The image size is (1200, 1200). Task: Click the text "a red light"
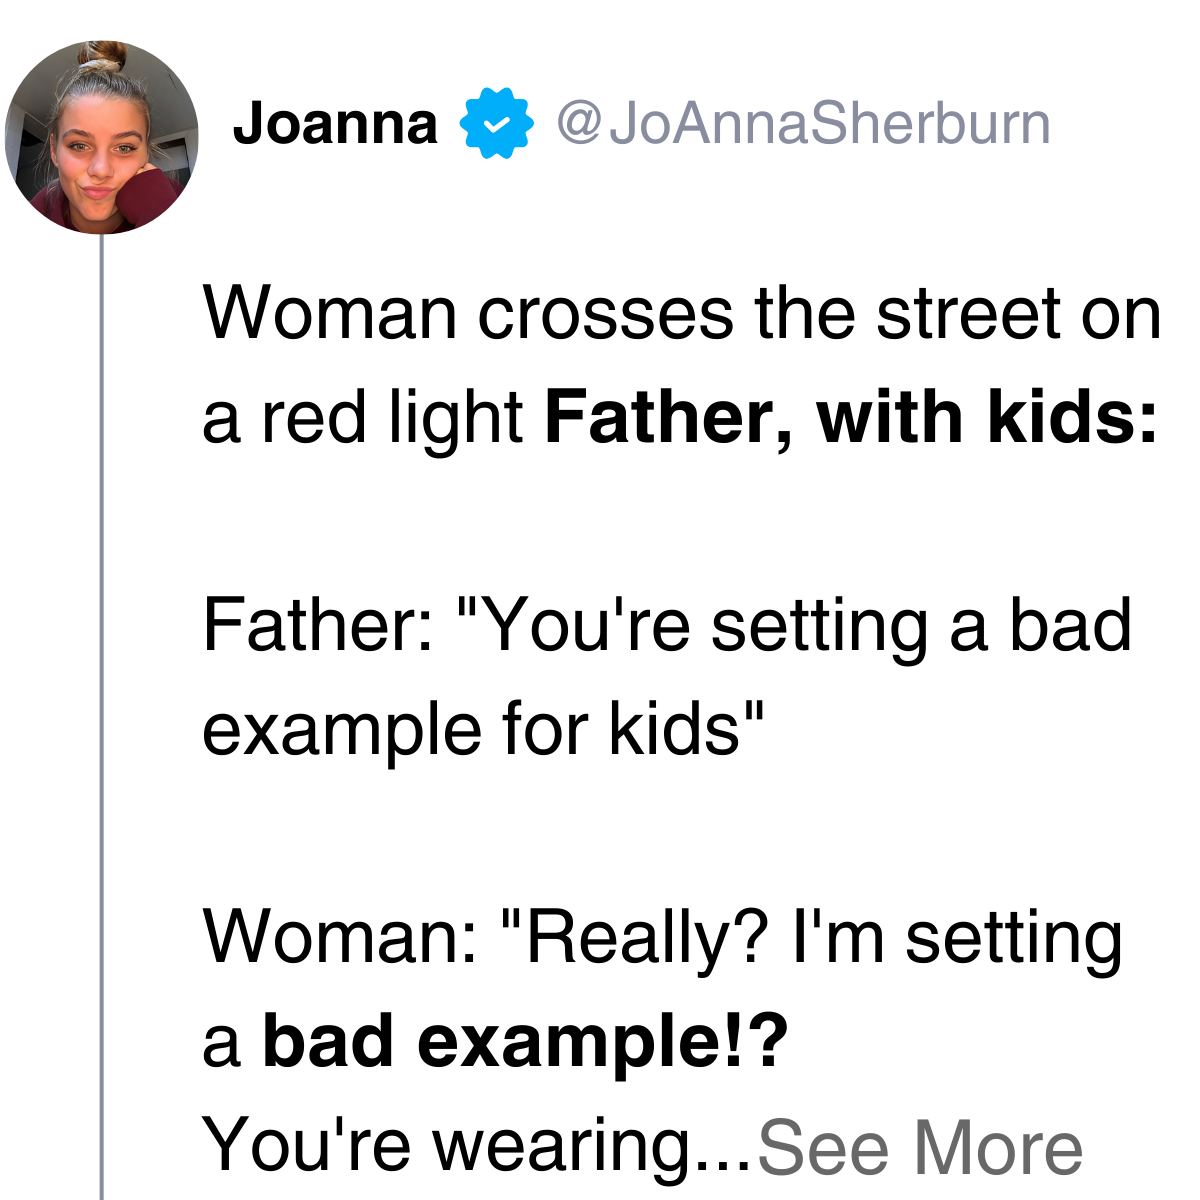[363, 417]
